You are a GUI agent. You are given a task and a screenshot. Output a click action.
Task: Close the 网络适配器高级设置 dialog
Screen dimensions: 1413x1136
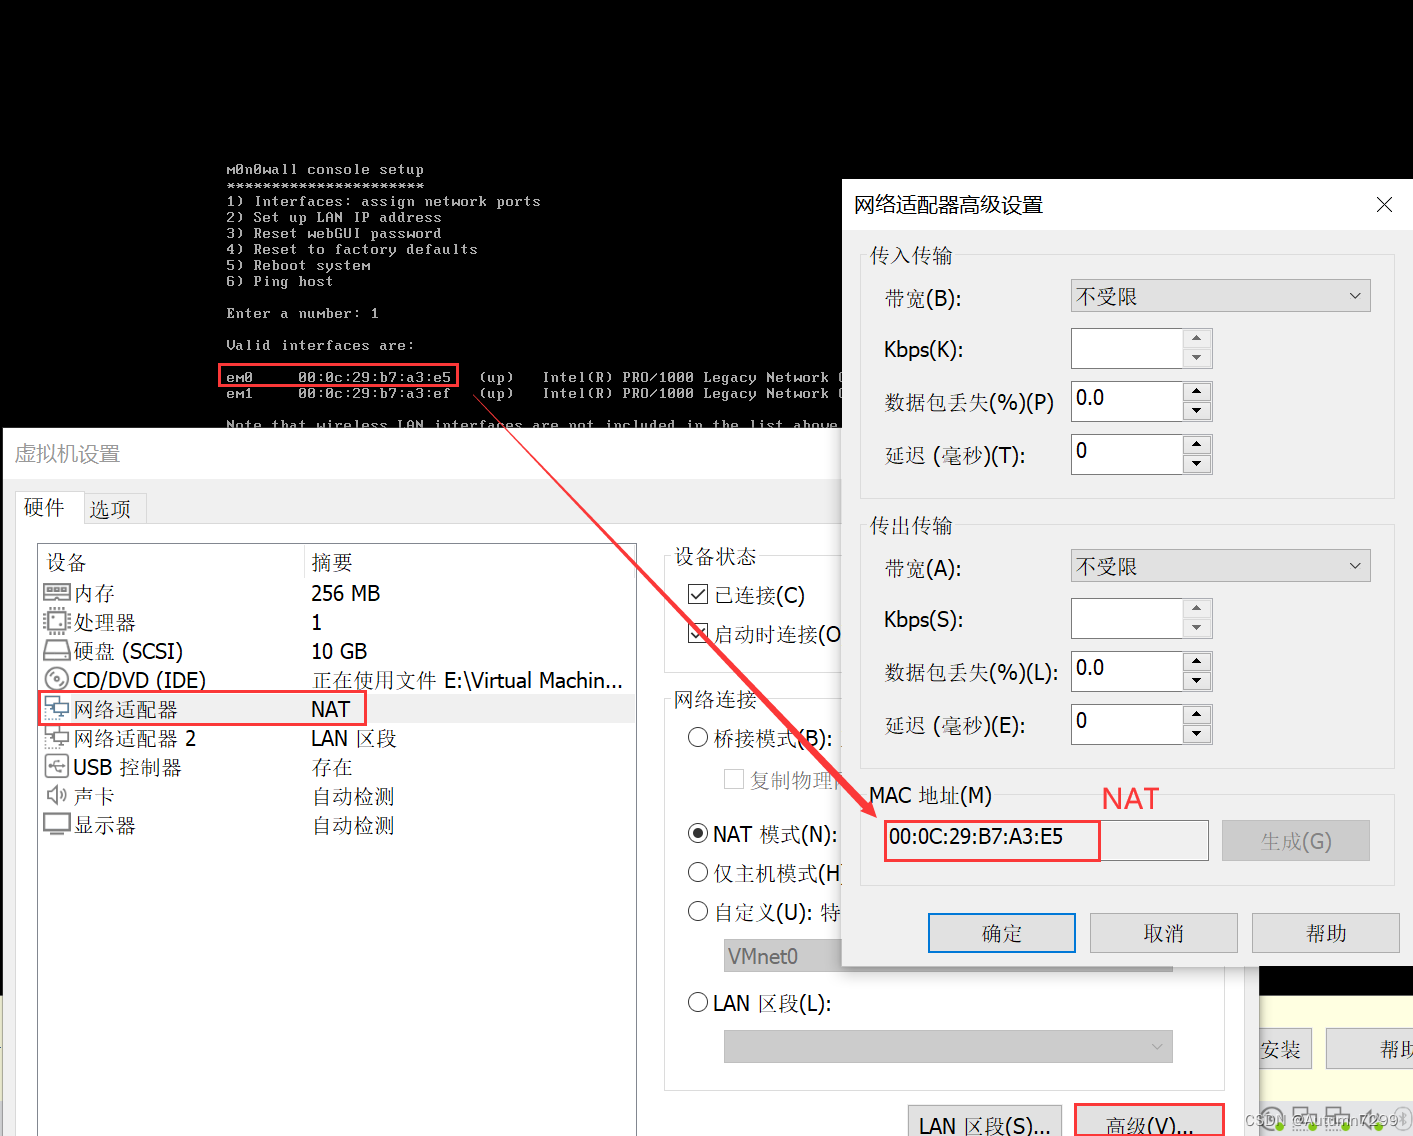[x=1384, y=205]
